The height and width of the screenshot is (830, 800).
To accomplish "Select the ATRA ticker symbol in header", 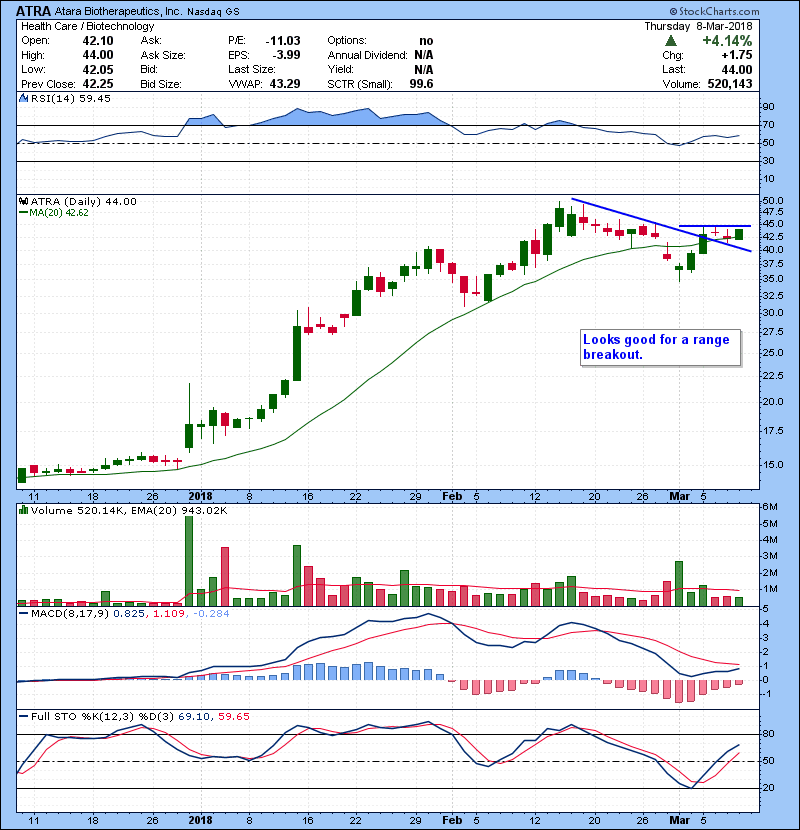I will (x=33, y=11).
